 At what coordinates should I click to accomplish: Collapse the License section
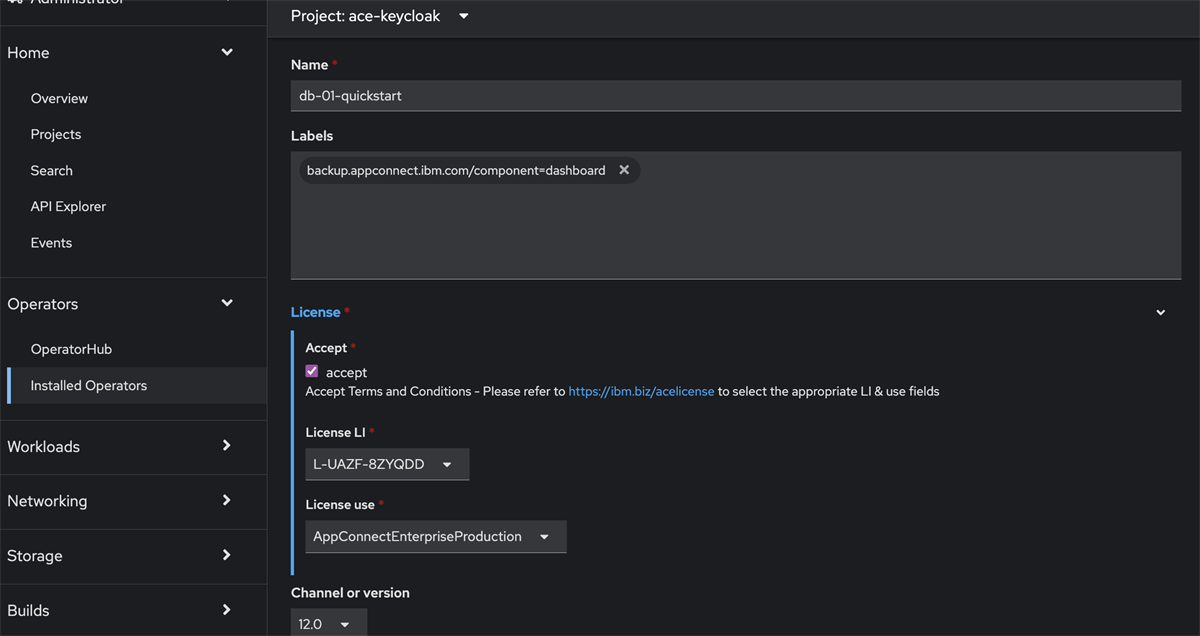point(1160,312)
